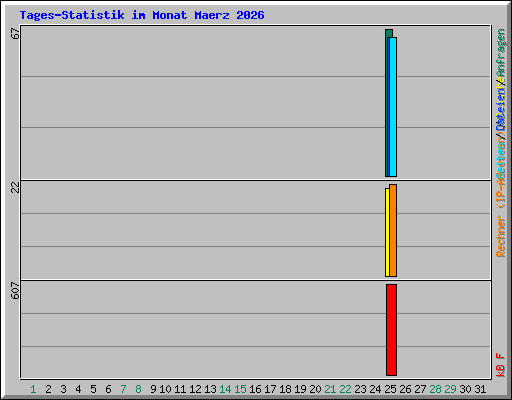This screenshot has height=400, width=512.
Task: Click day label 26 on x-axis
Action: tap(405, 389)
